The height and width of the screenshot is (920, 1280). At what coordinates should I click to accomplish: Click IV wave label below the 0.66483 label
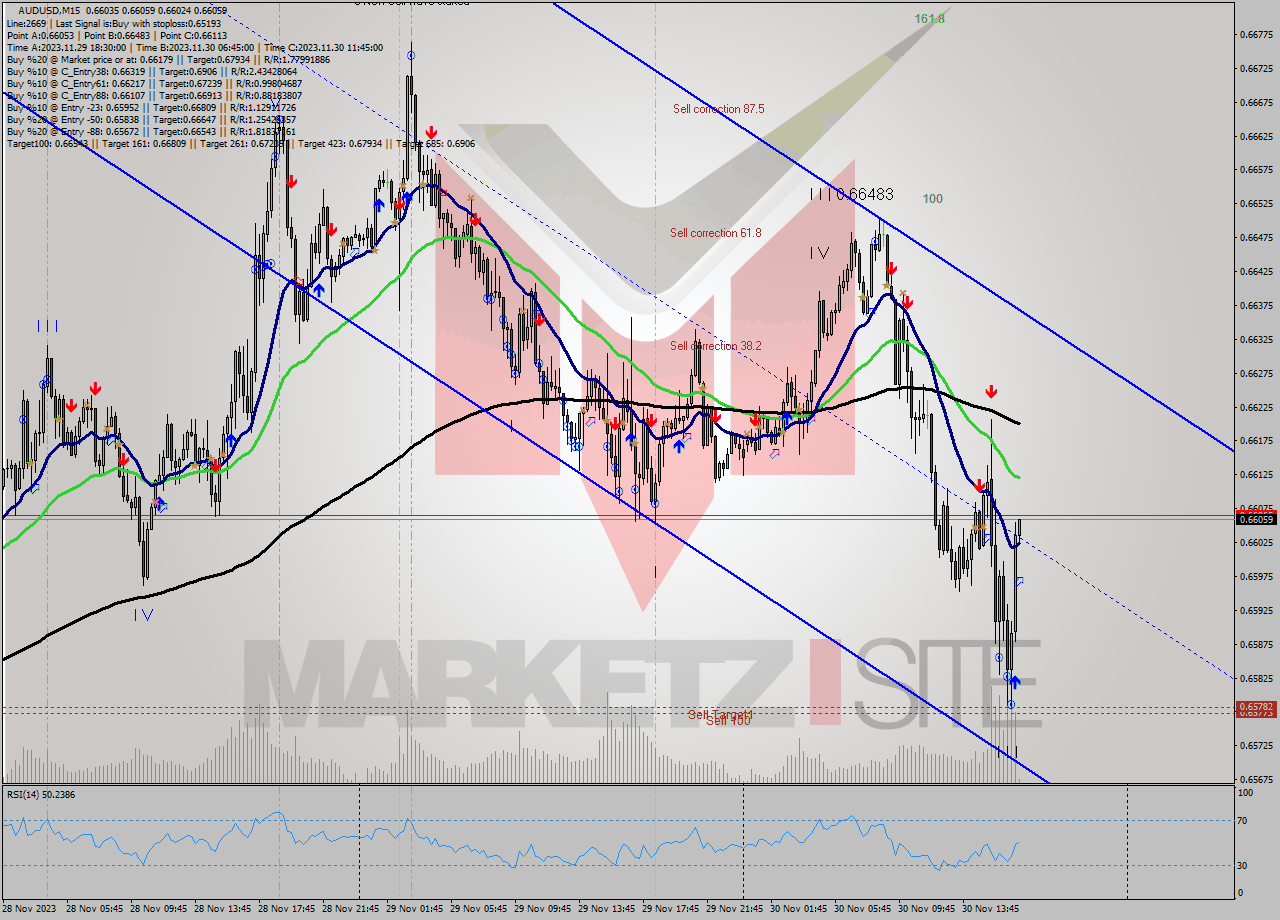tap(819, 254)
